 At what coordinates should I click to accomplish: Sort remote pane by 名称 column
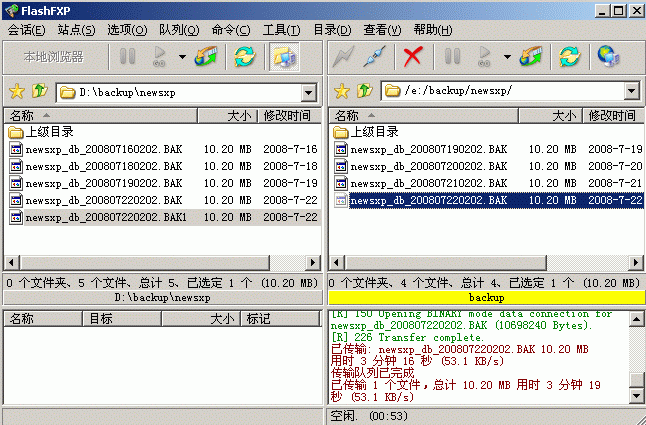coord(424,116)
